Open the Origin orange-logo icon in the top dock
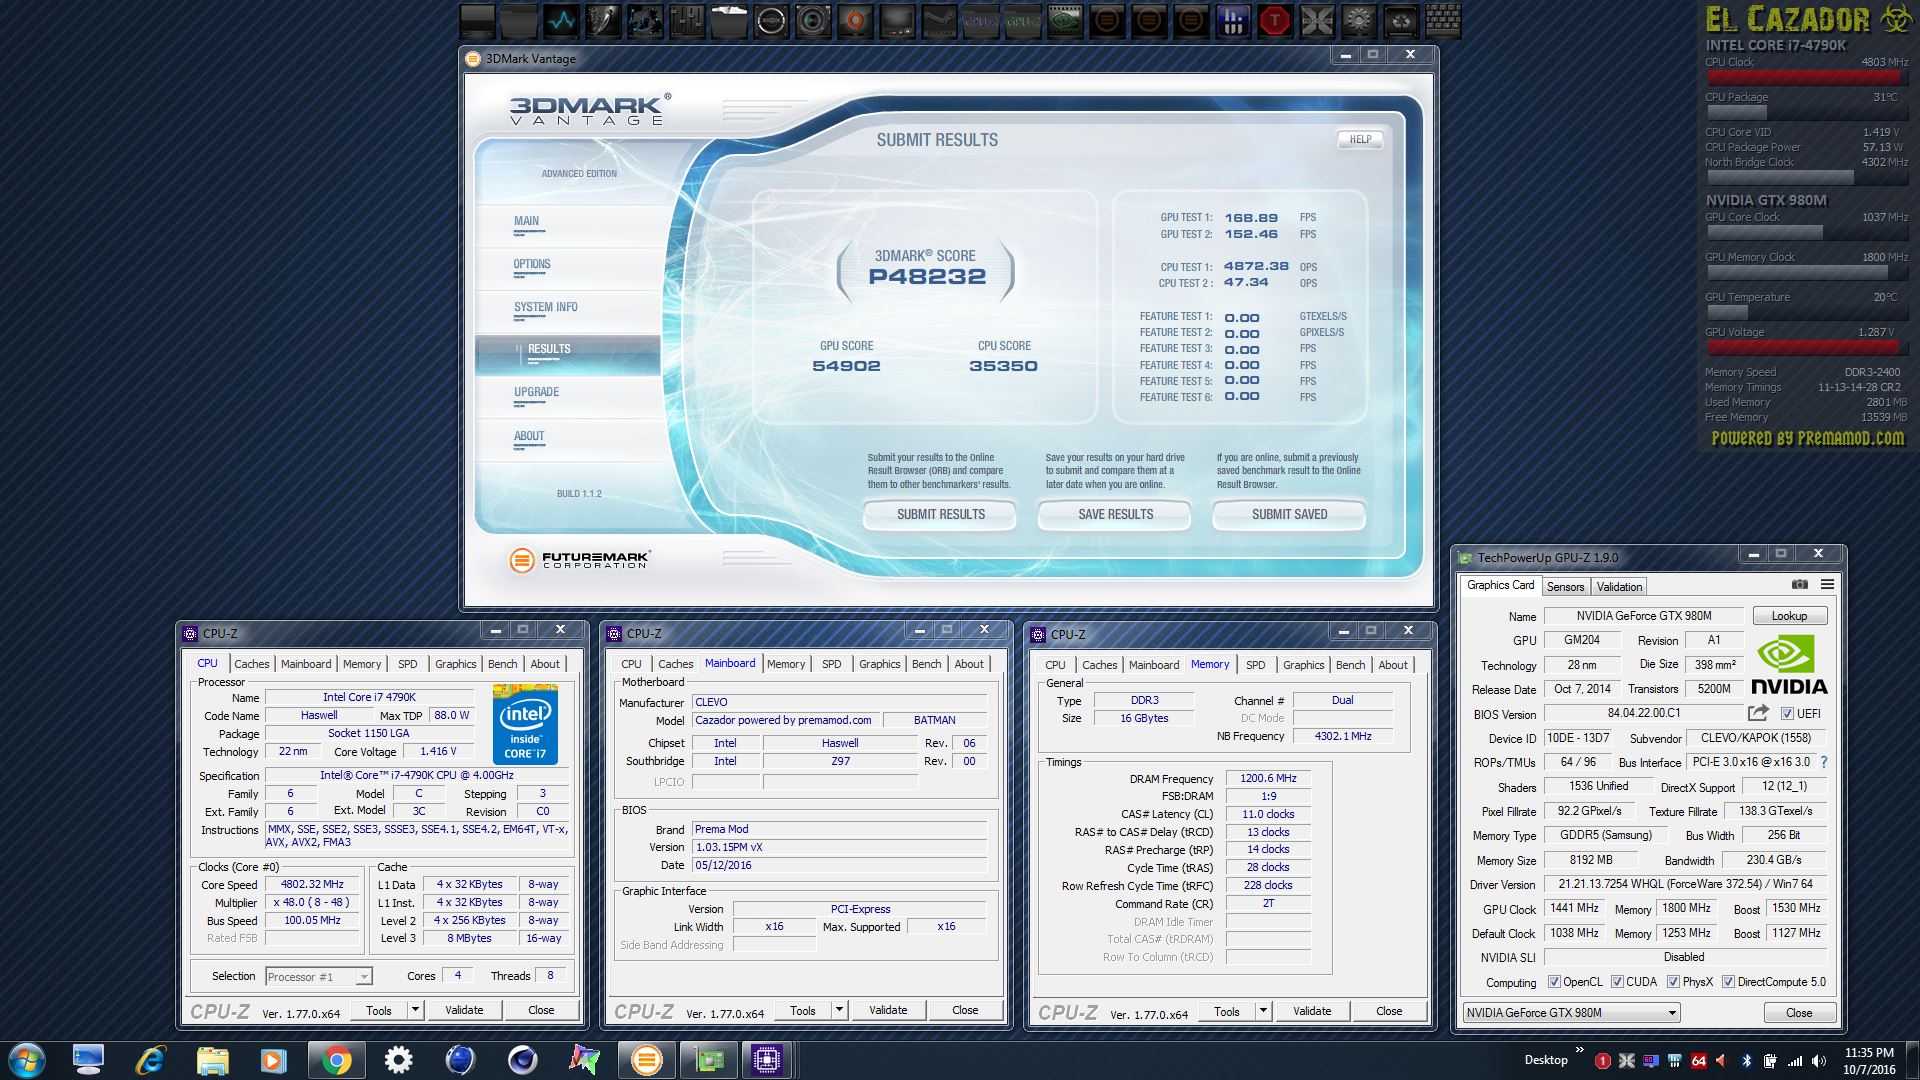The height and width of the screenshot is (1080, 1920). (x=856, y=20)
